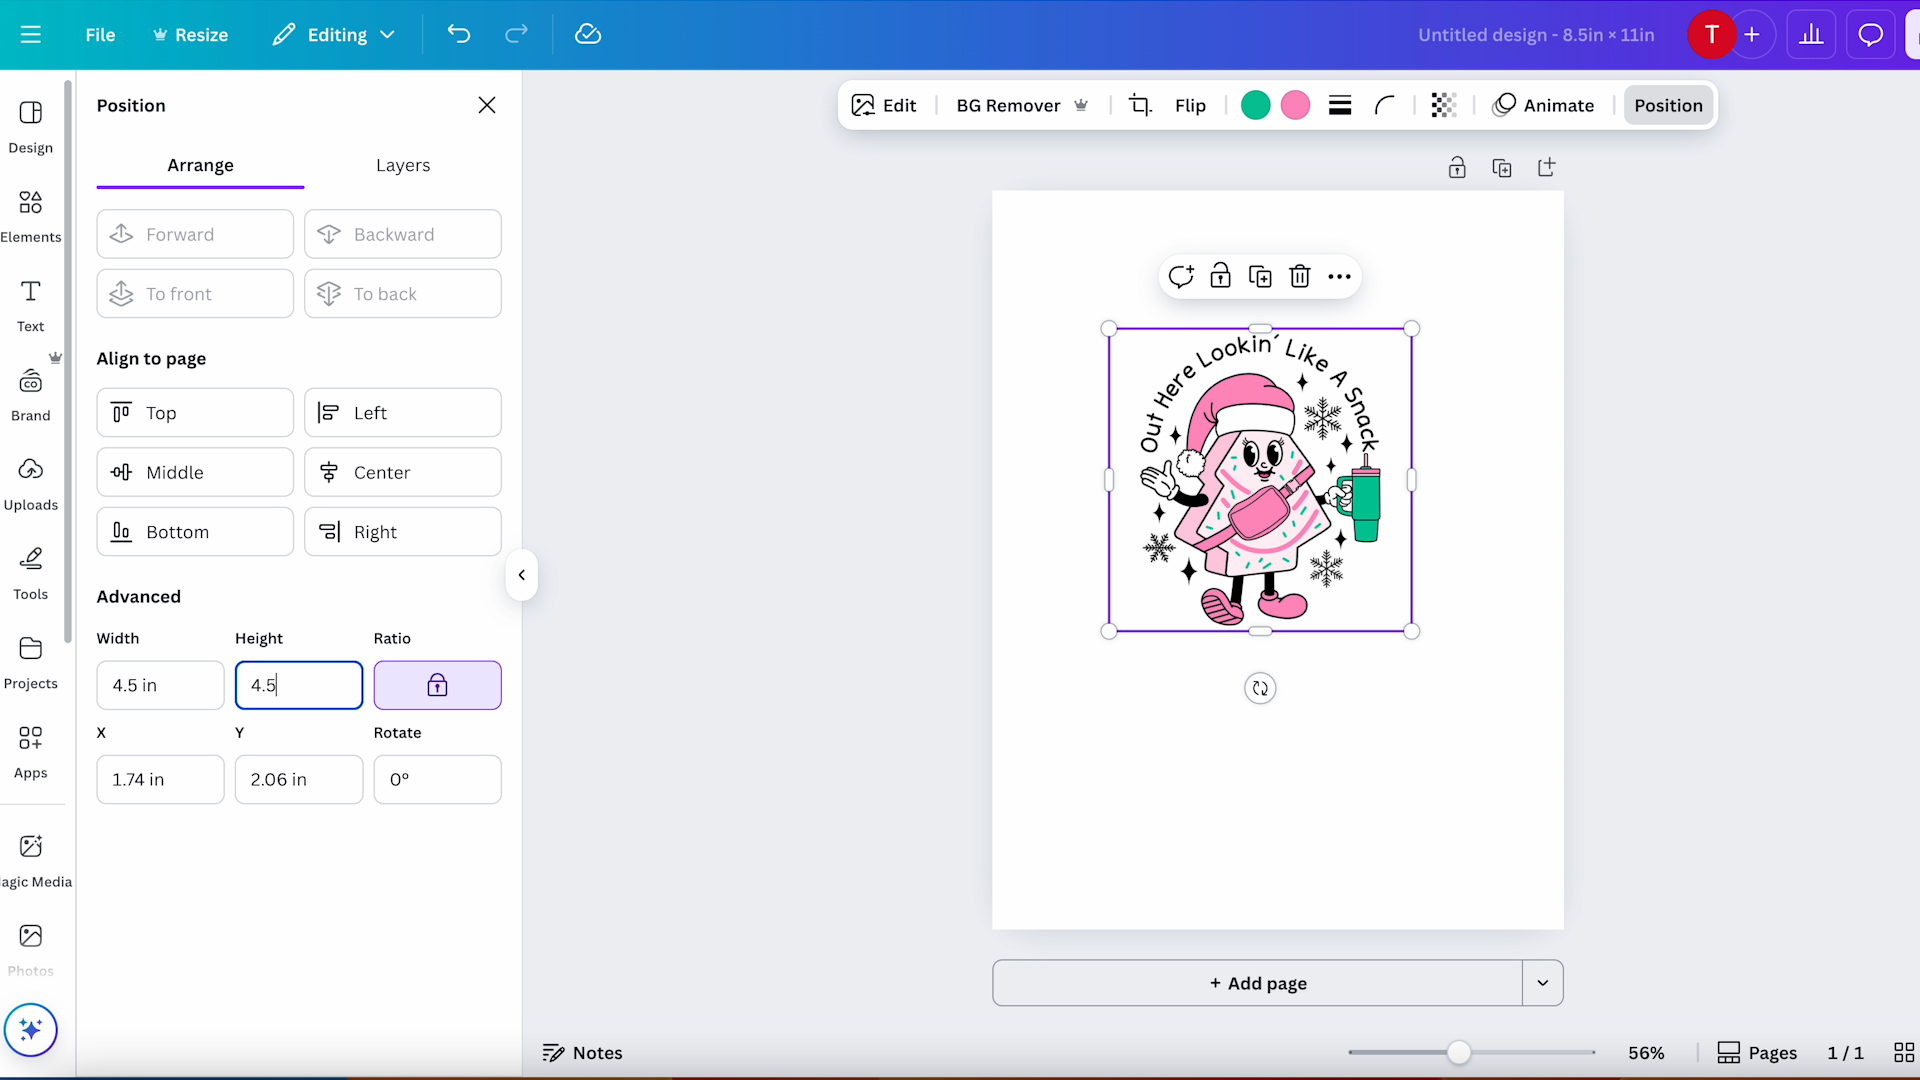The image size is (1920, 1080).
Task: Open the Uploads panel
Action: point(30,480)
